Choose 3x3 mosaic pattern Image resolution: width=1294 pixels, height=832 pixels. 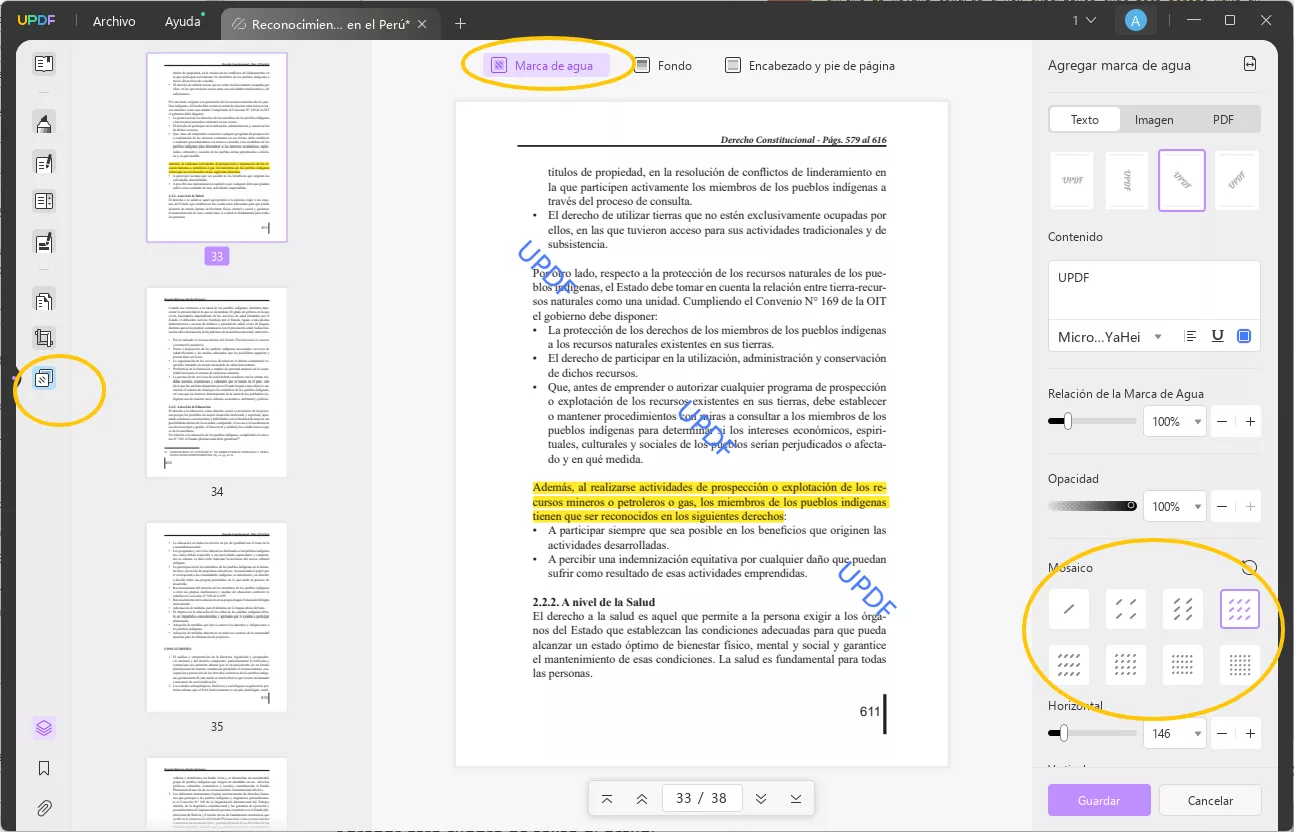[1240, 609]
